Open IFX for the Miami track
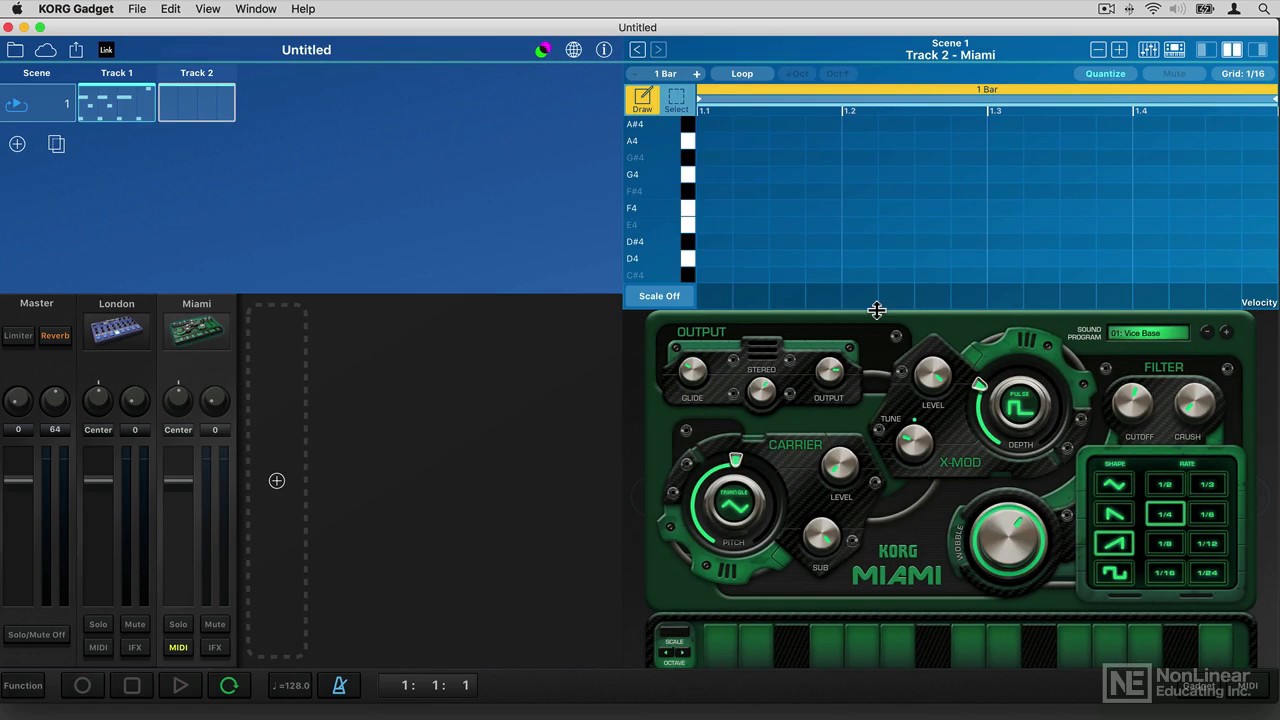Screen dimensions: 1280x720 [215, 647]
